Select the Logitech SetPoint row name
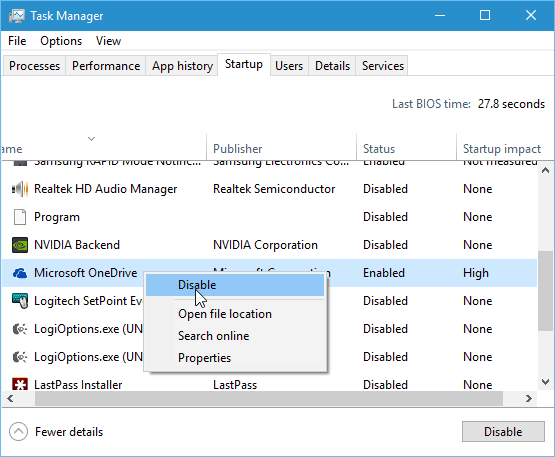 [88, 301]
